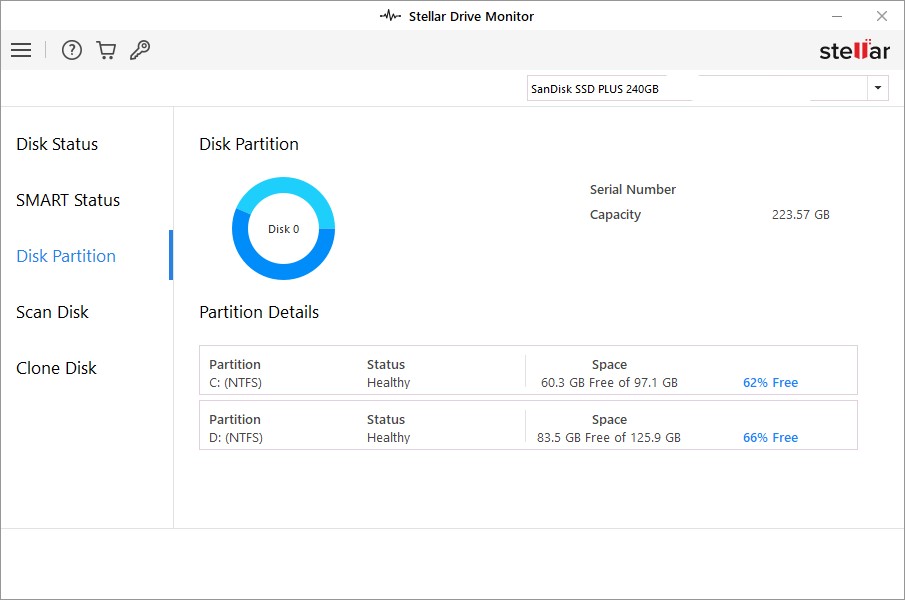This screenshot has height=600, width=905.
Task: Click the key activation icon
Action: click(140, 50)
